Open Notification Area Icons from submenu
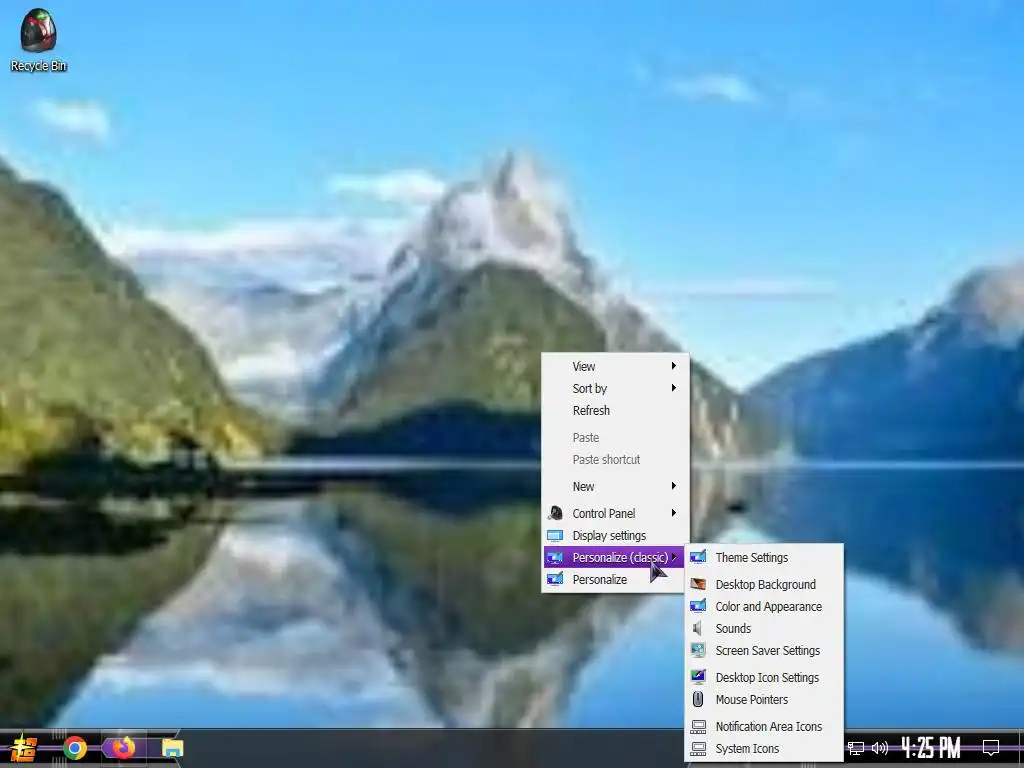The width and height of the screenshot is (1024, 768). pos(763,726)
